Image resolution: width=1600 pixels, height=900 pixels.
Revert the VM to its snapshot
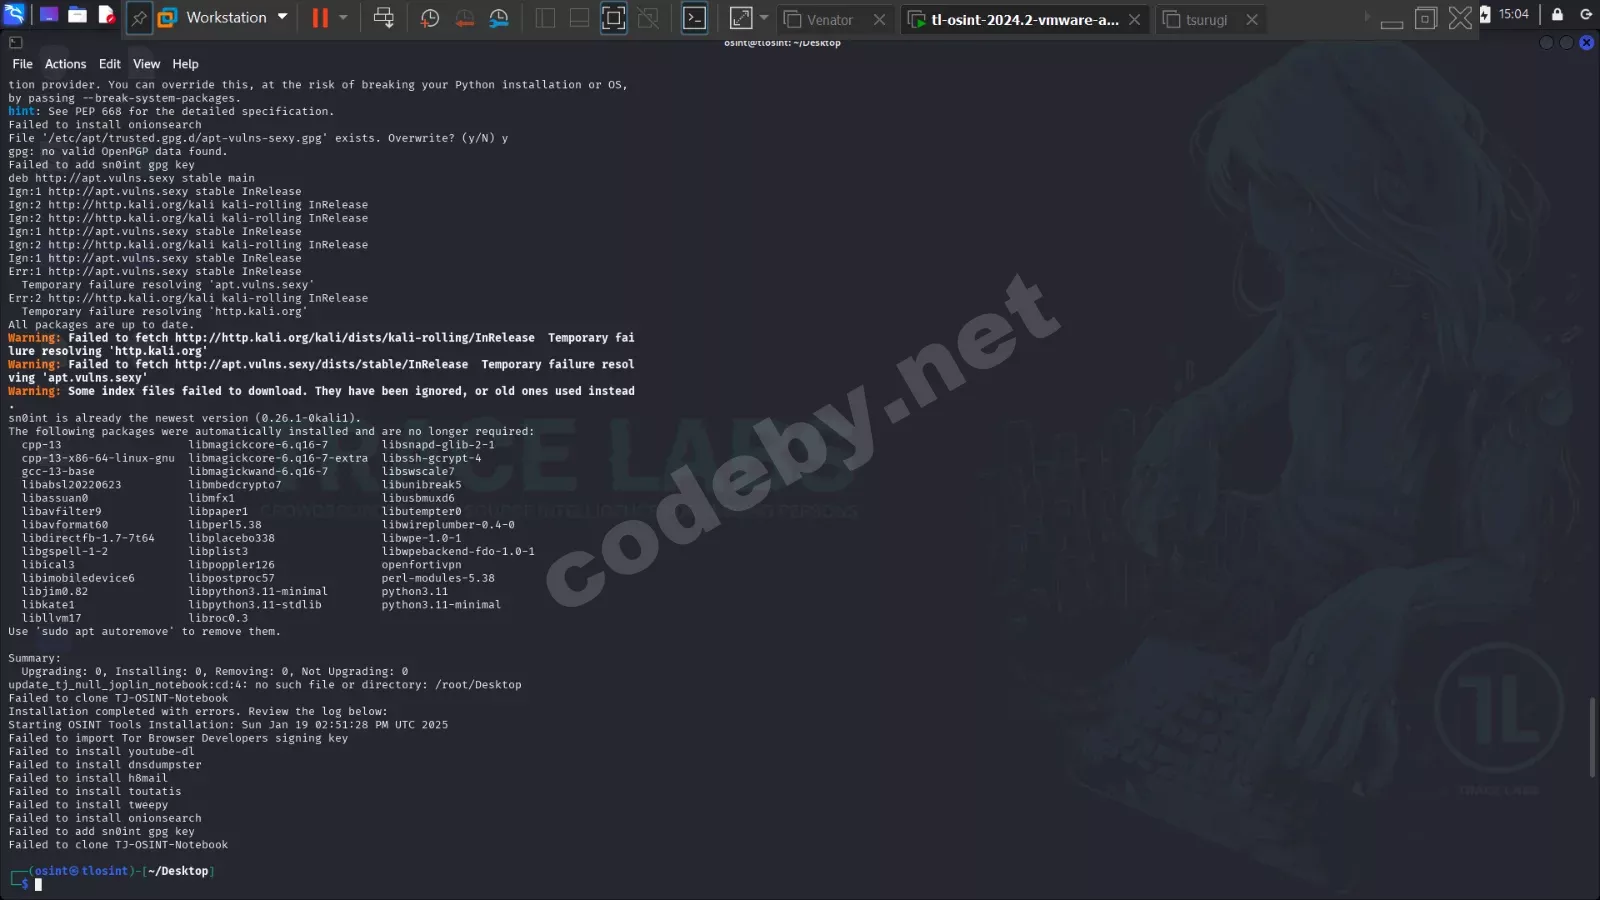[x=464, y=17]
